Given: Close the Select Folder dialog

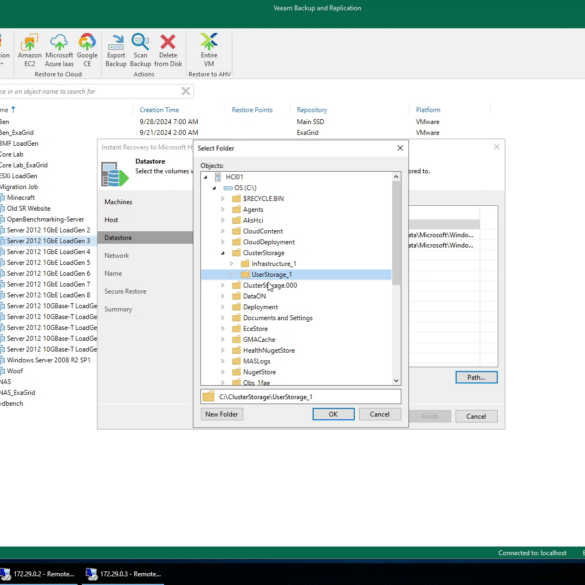Looking at the screenshot, I should (400, 148).
